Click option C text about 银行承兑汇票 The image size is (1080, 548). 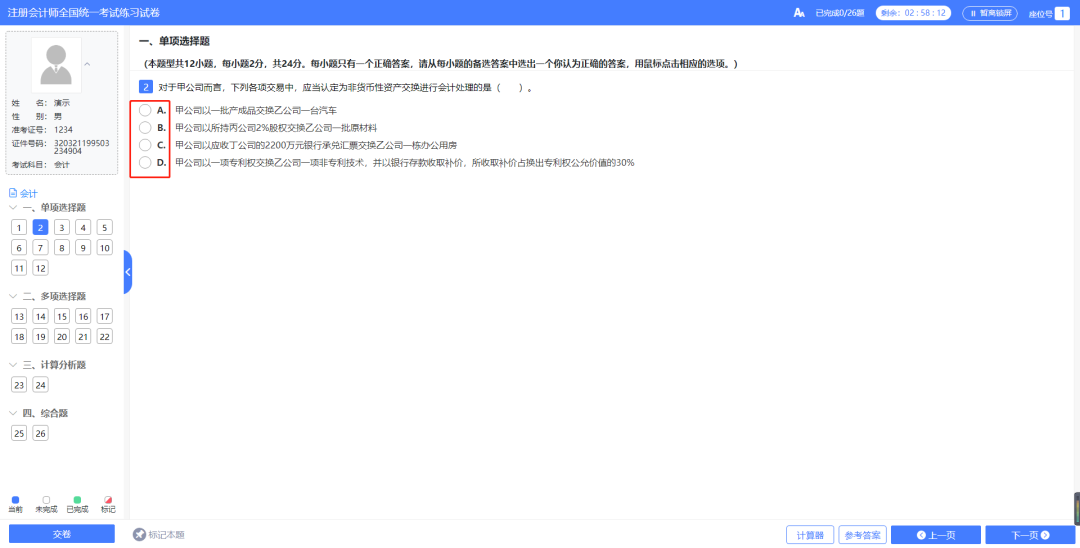[316, 145]
